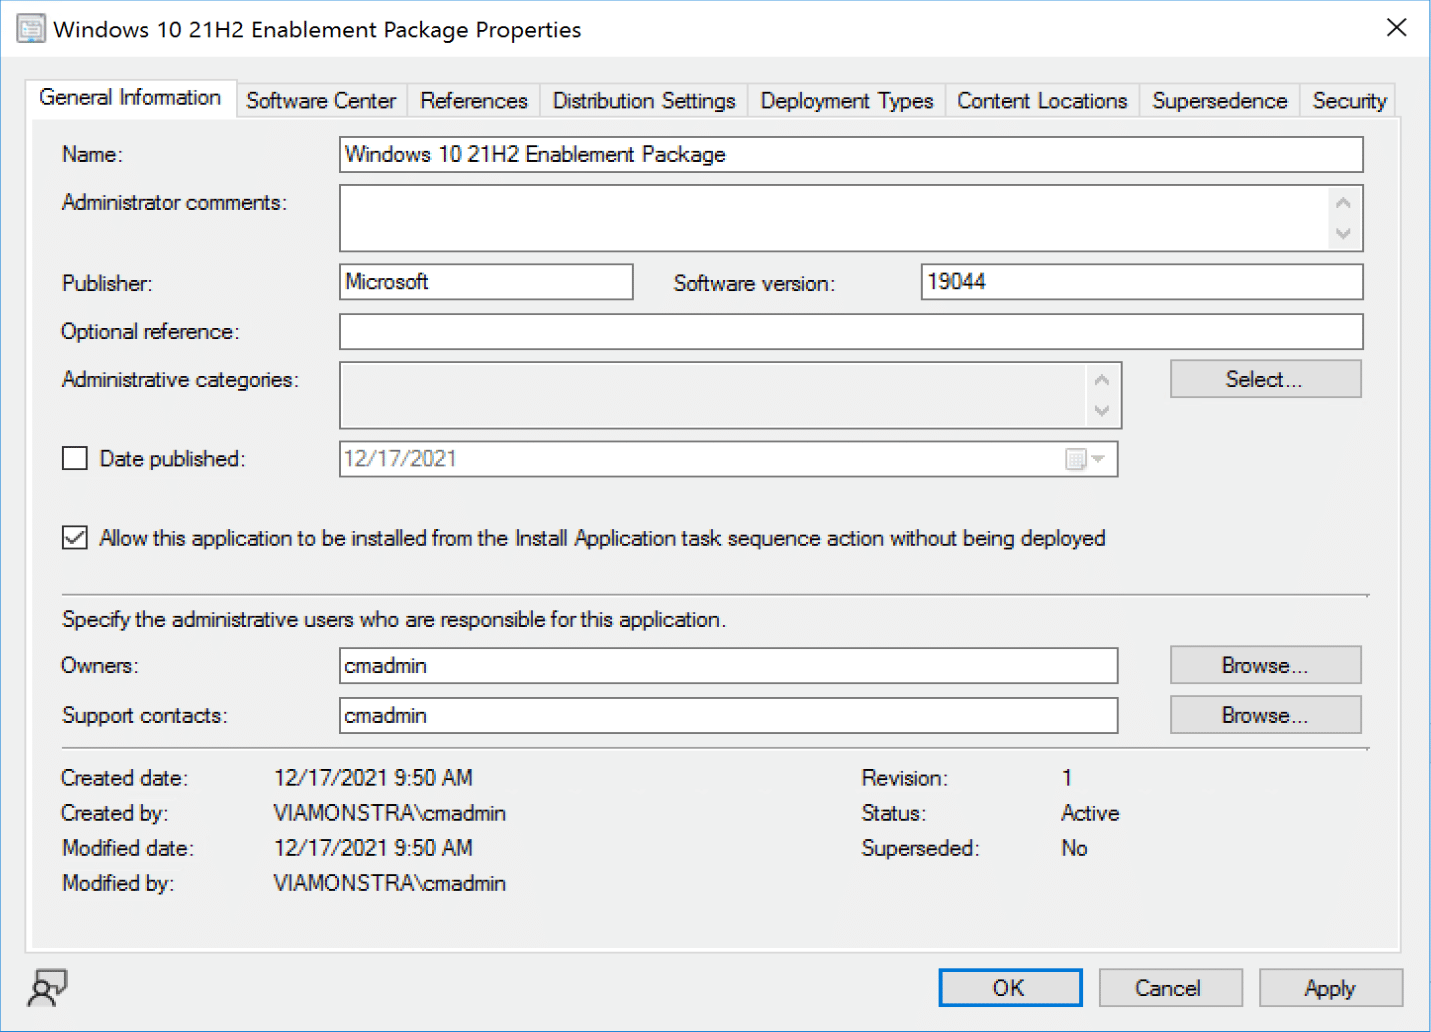Click the feedback person icon at bottom left
Viewport: 1431px width, 1032px height.
point(47,988)
